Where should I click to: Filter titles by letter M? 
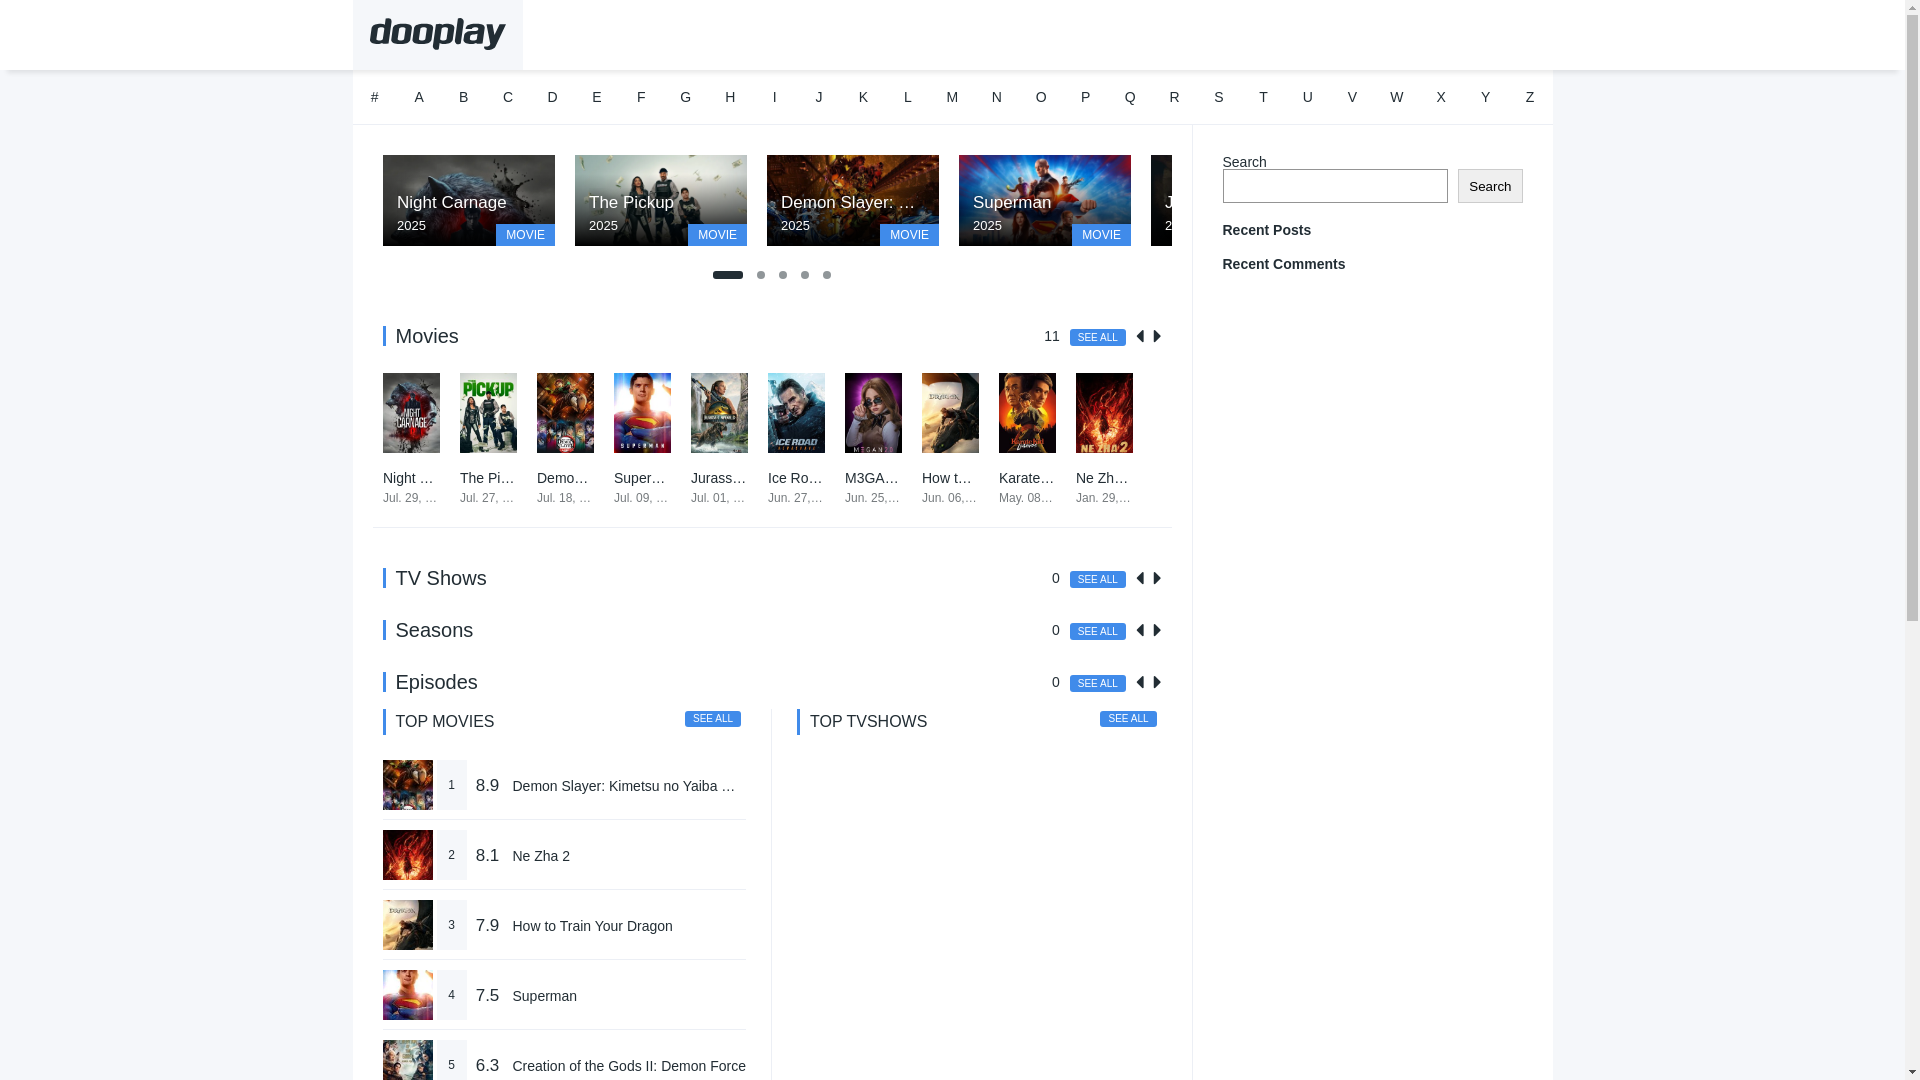[952, 98]
